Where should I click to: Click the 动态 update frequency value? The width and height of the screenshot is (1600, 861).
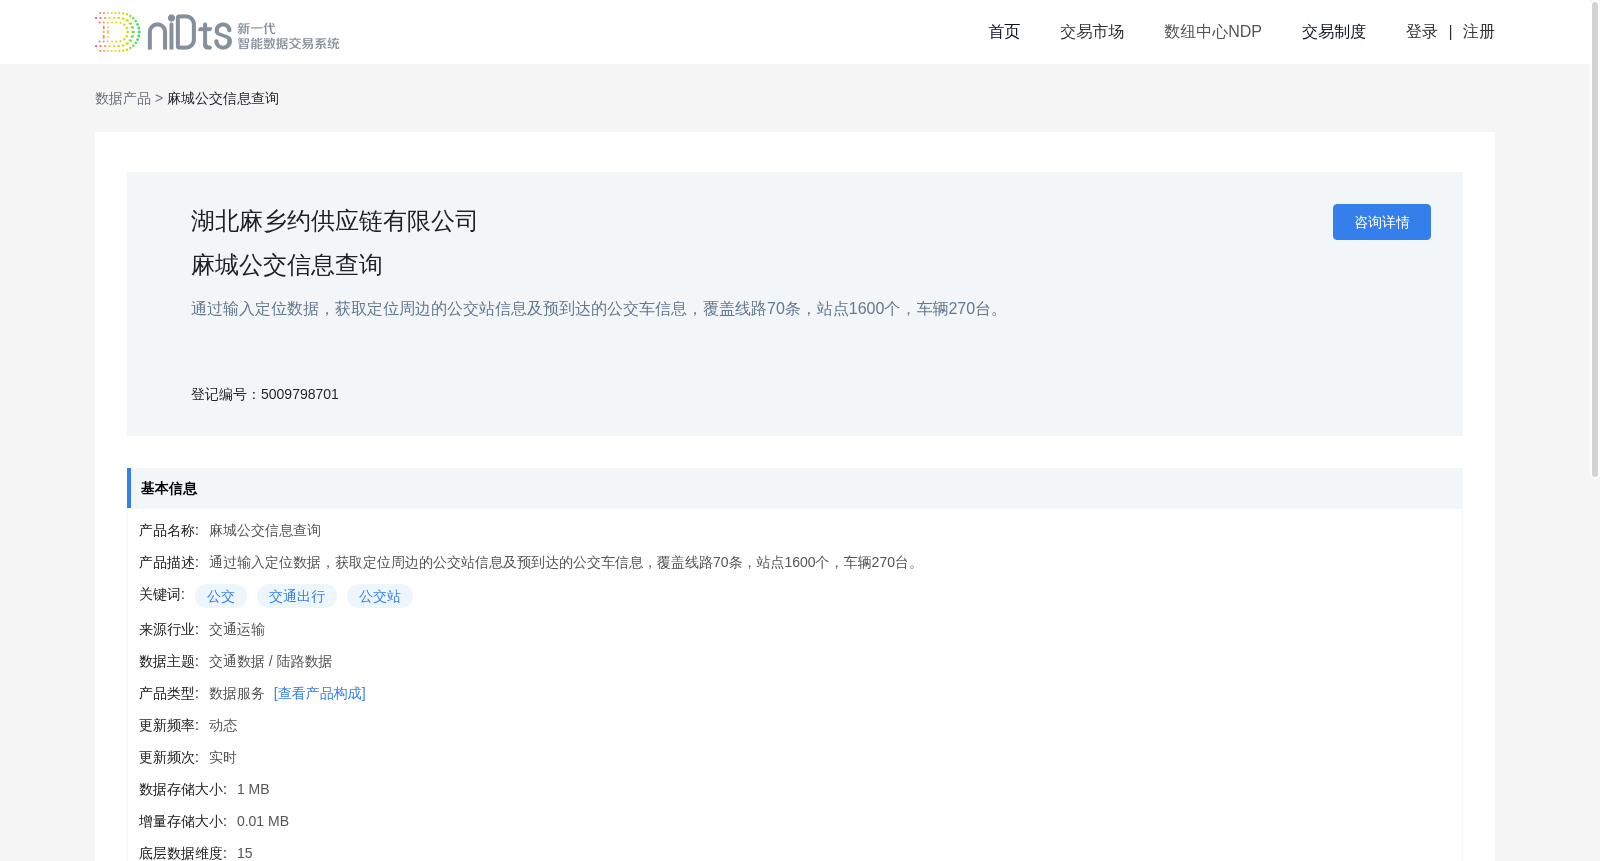pyautogui.click(x=223, y=725)
